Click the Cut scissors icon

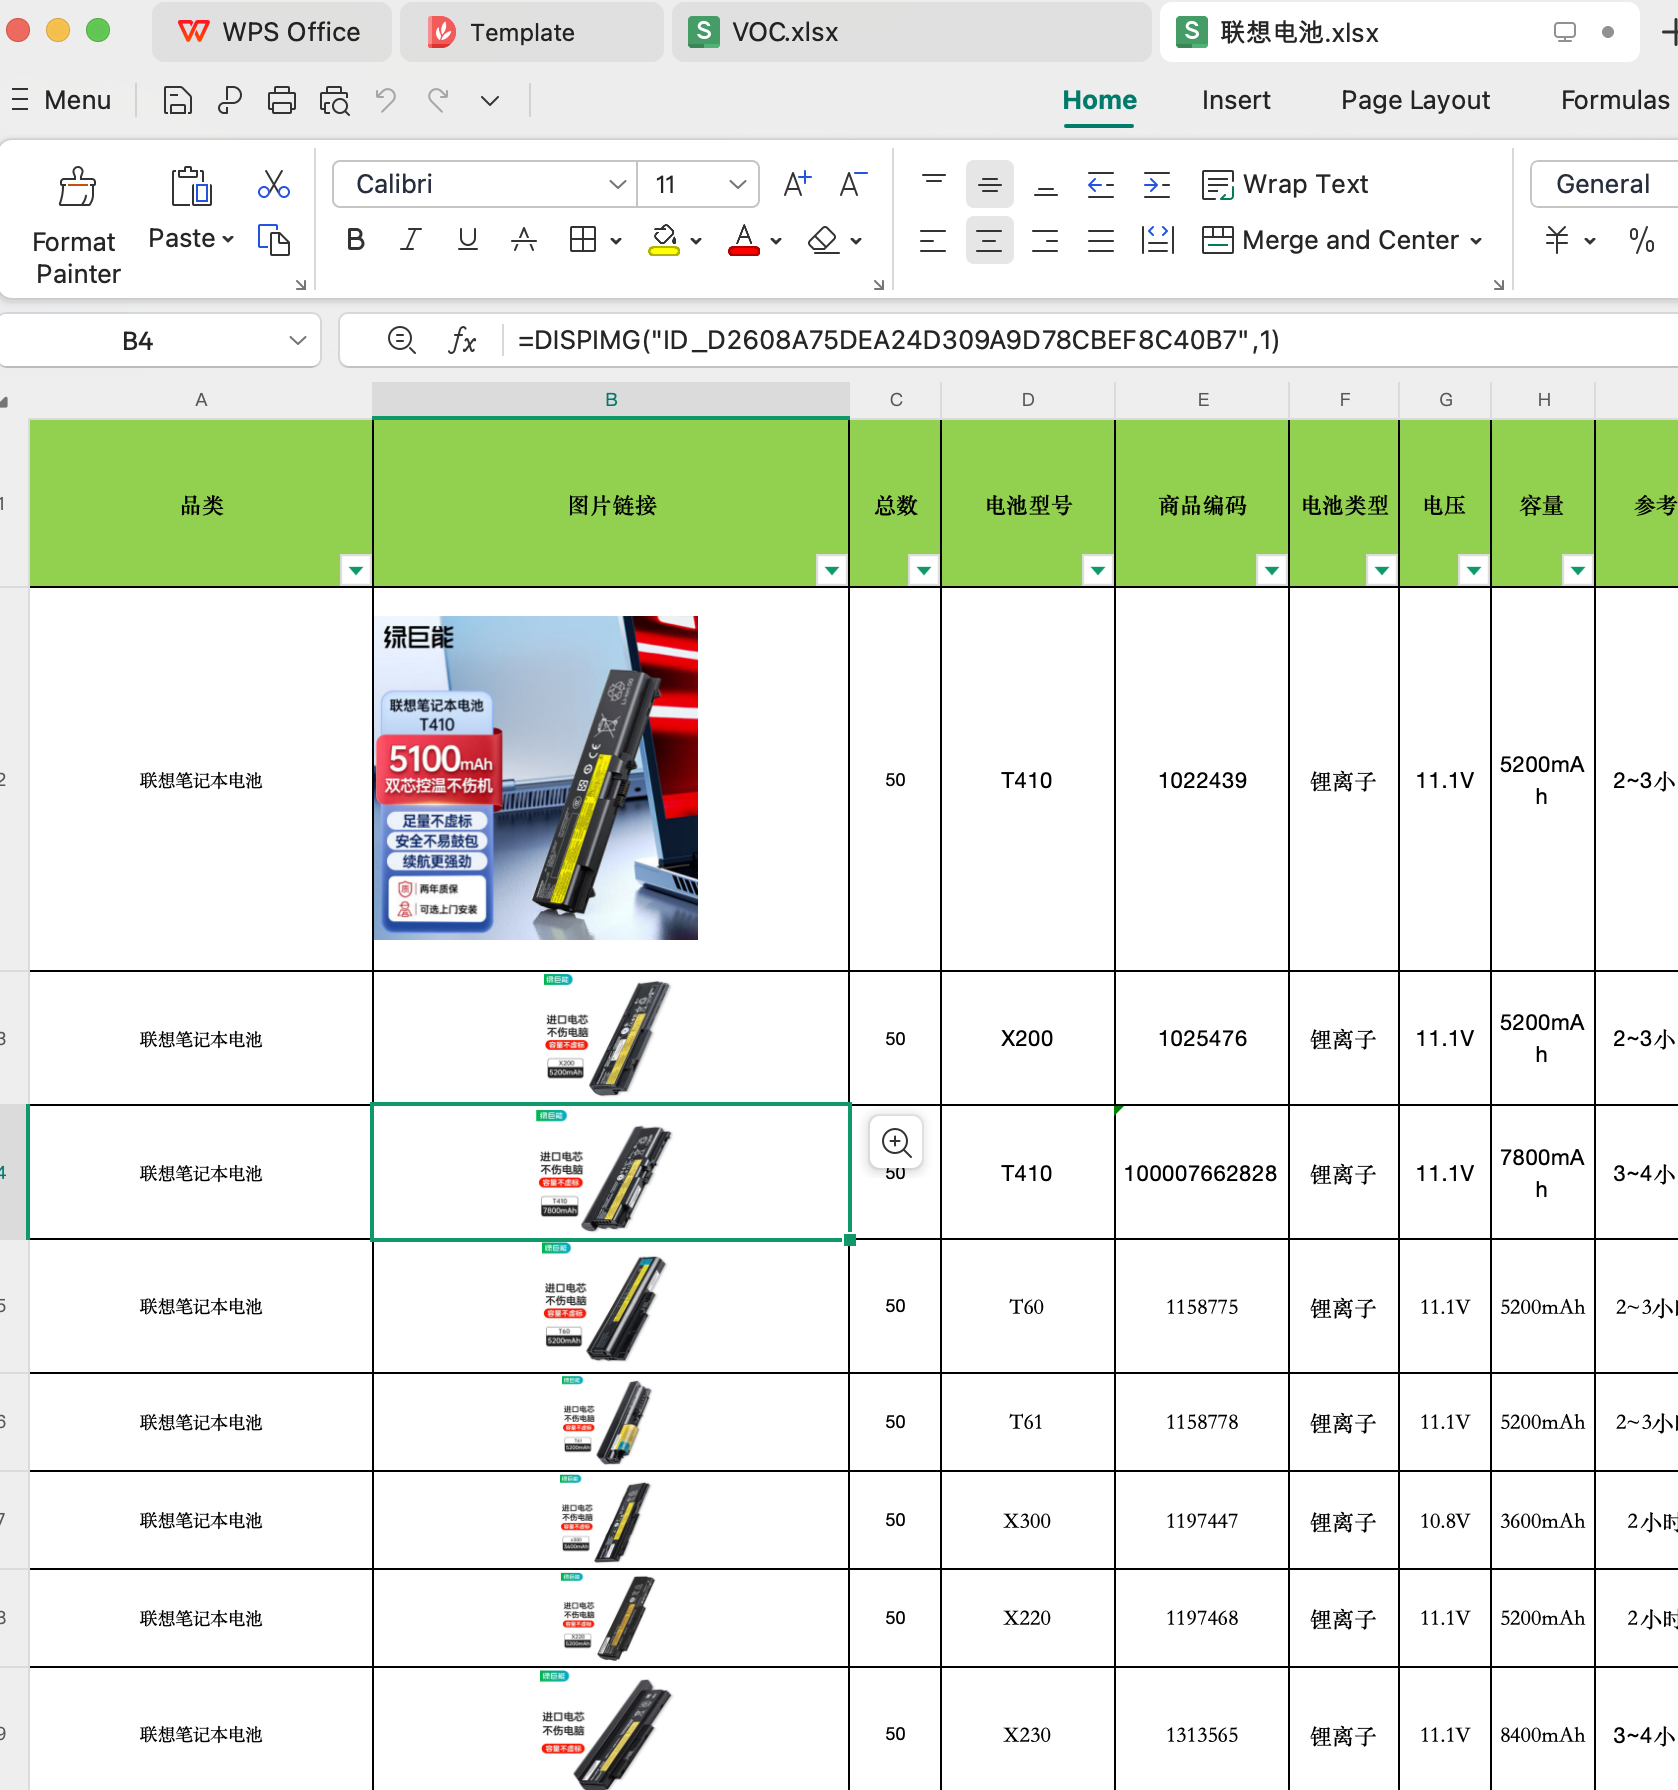tap(274, 184)
